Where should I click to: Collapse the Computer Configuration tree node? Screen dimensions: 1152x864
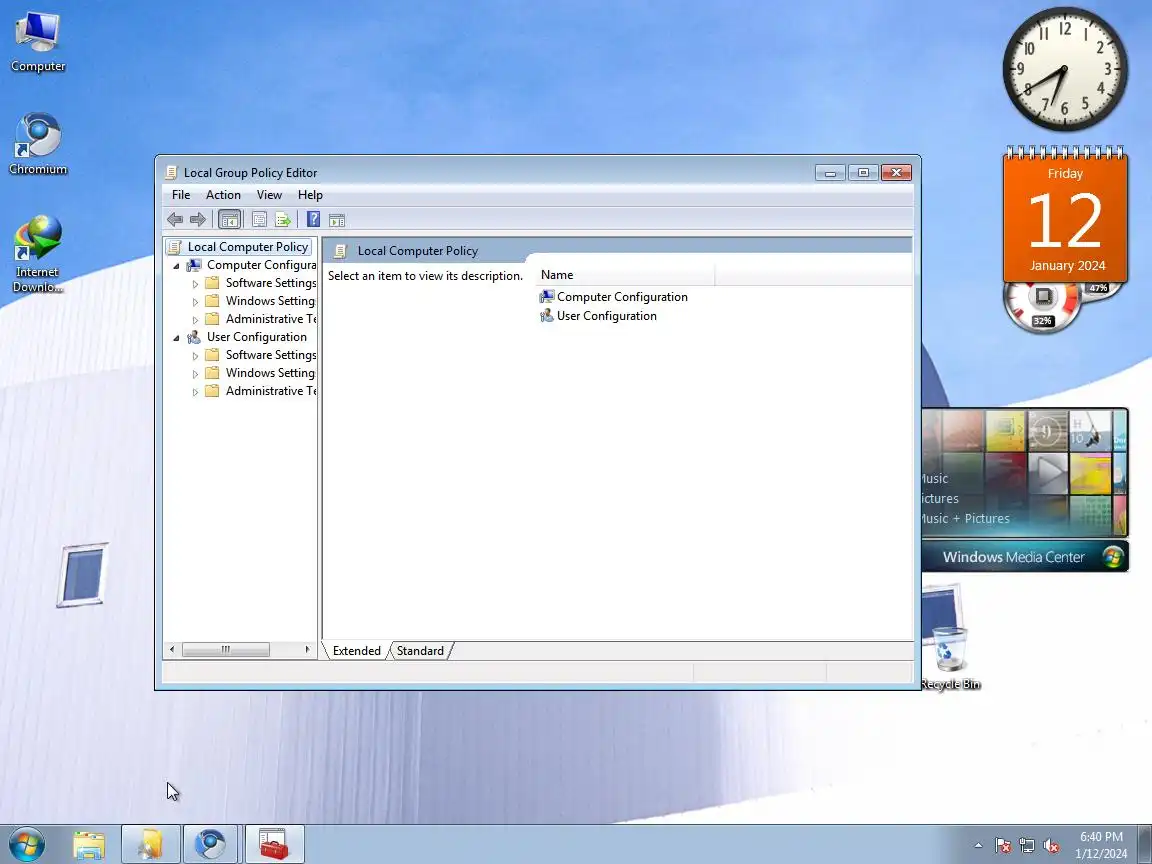pyautogui.click(x=176, y=266)
